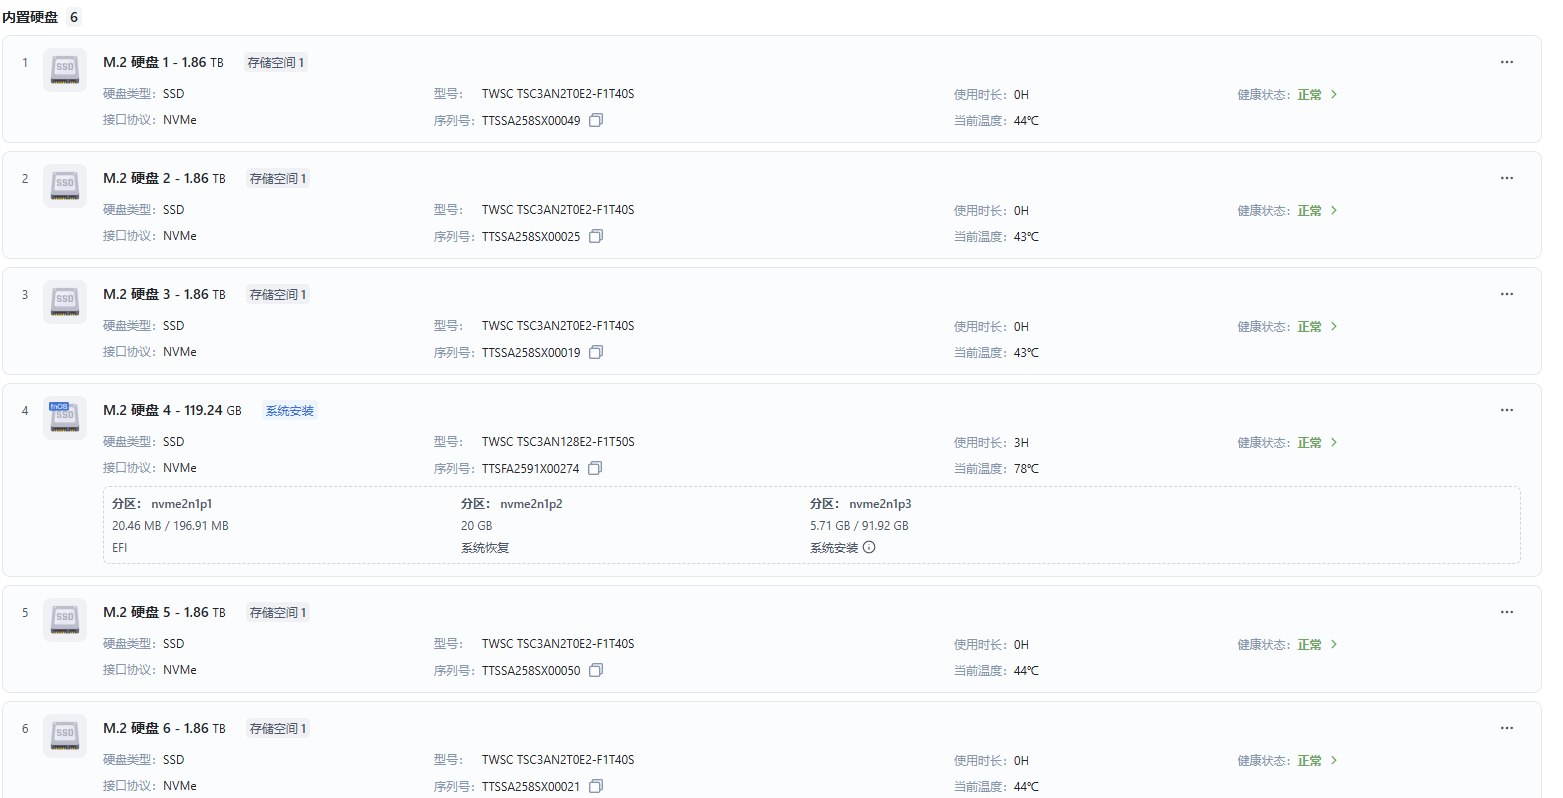Copy serial number TTSSA258SX00021
The image size is (1563, 798).
click(x=596, y=787)
